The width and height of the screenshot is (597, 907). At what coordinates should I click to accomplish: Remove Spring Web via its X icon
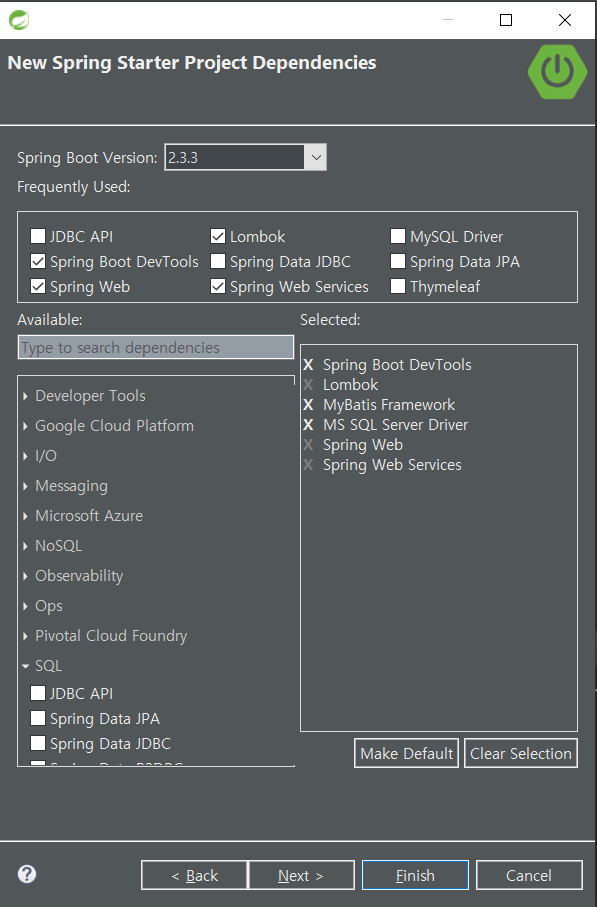(x=308, y=445)
